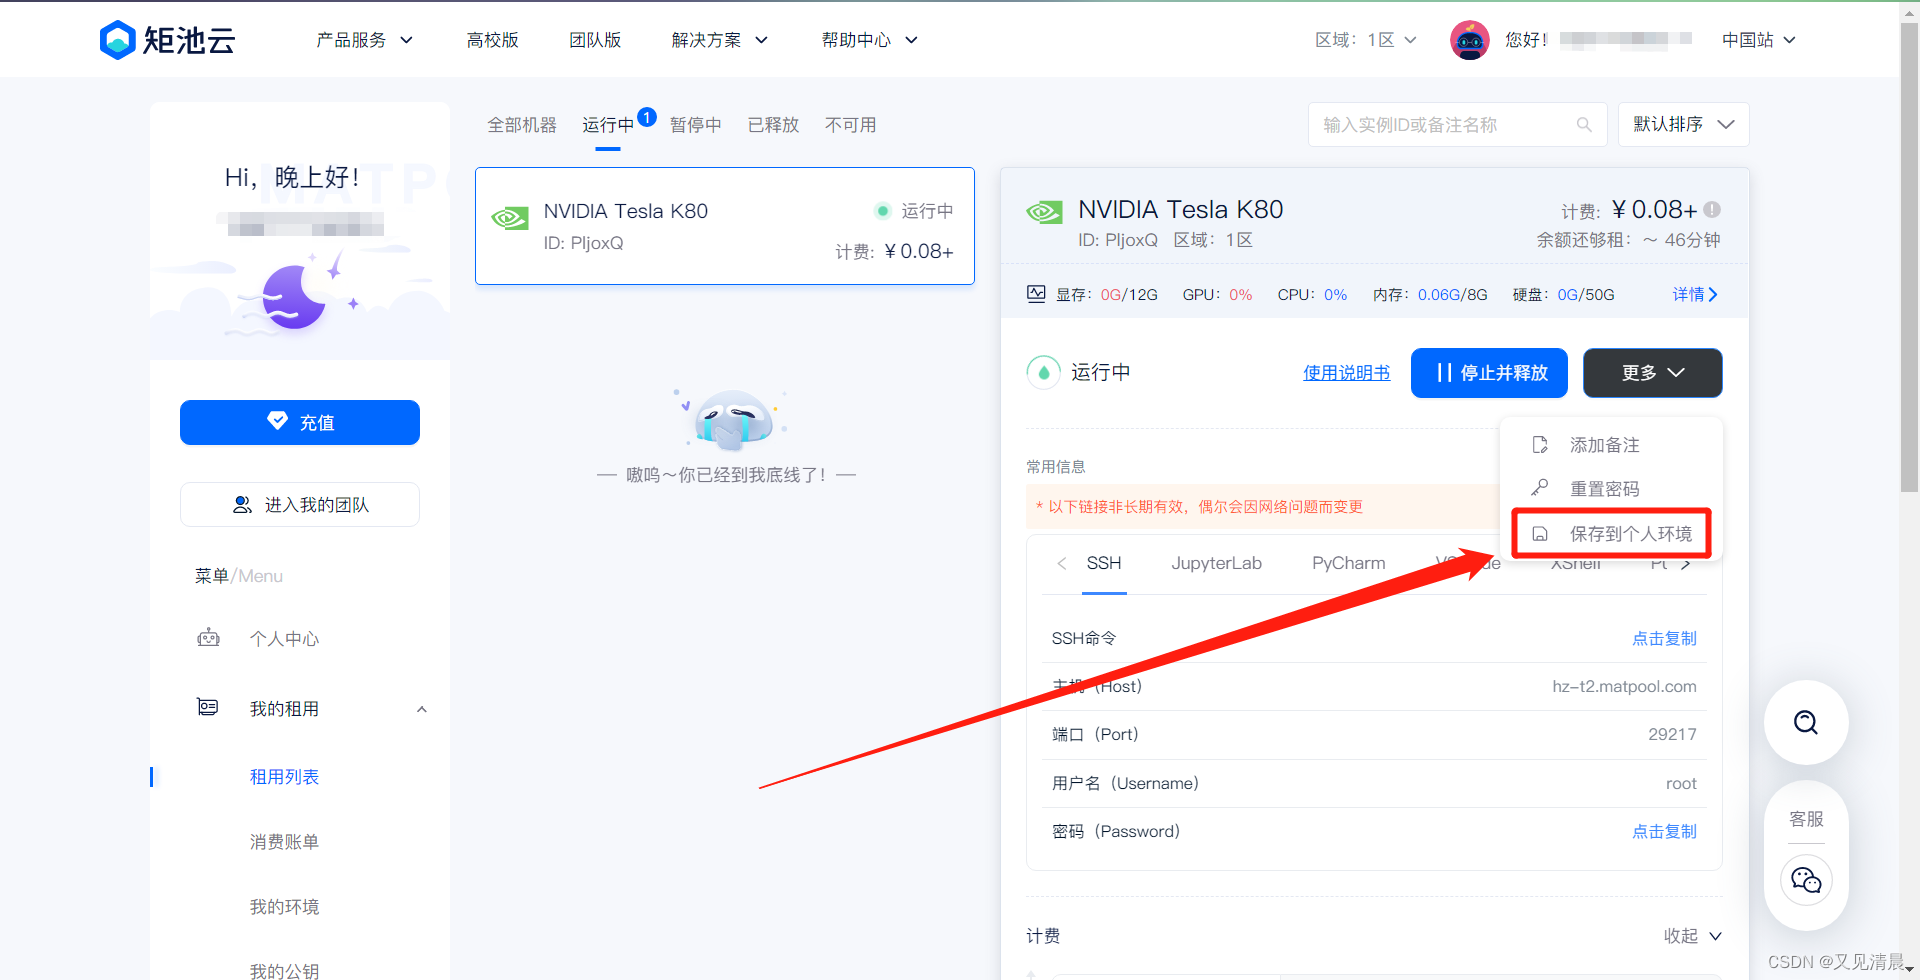
Task: Switch to the 不可用 tab
Action: tap(851, 125)
